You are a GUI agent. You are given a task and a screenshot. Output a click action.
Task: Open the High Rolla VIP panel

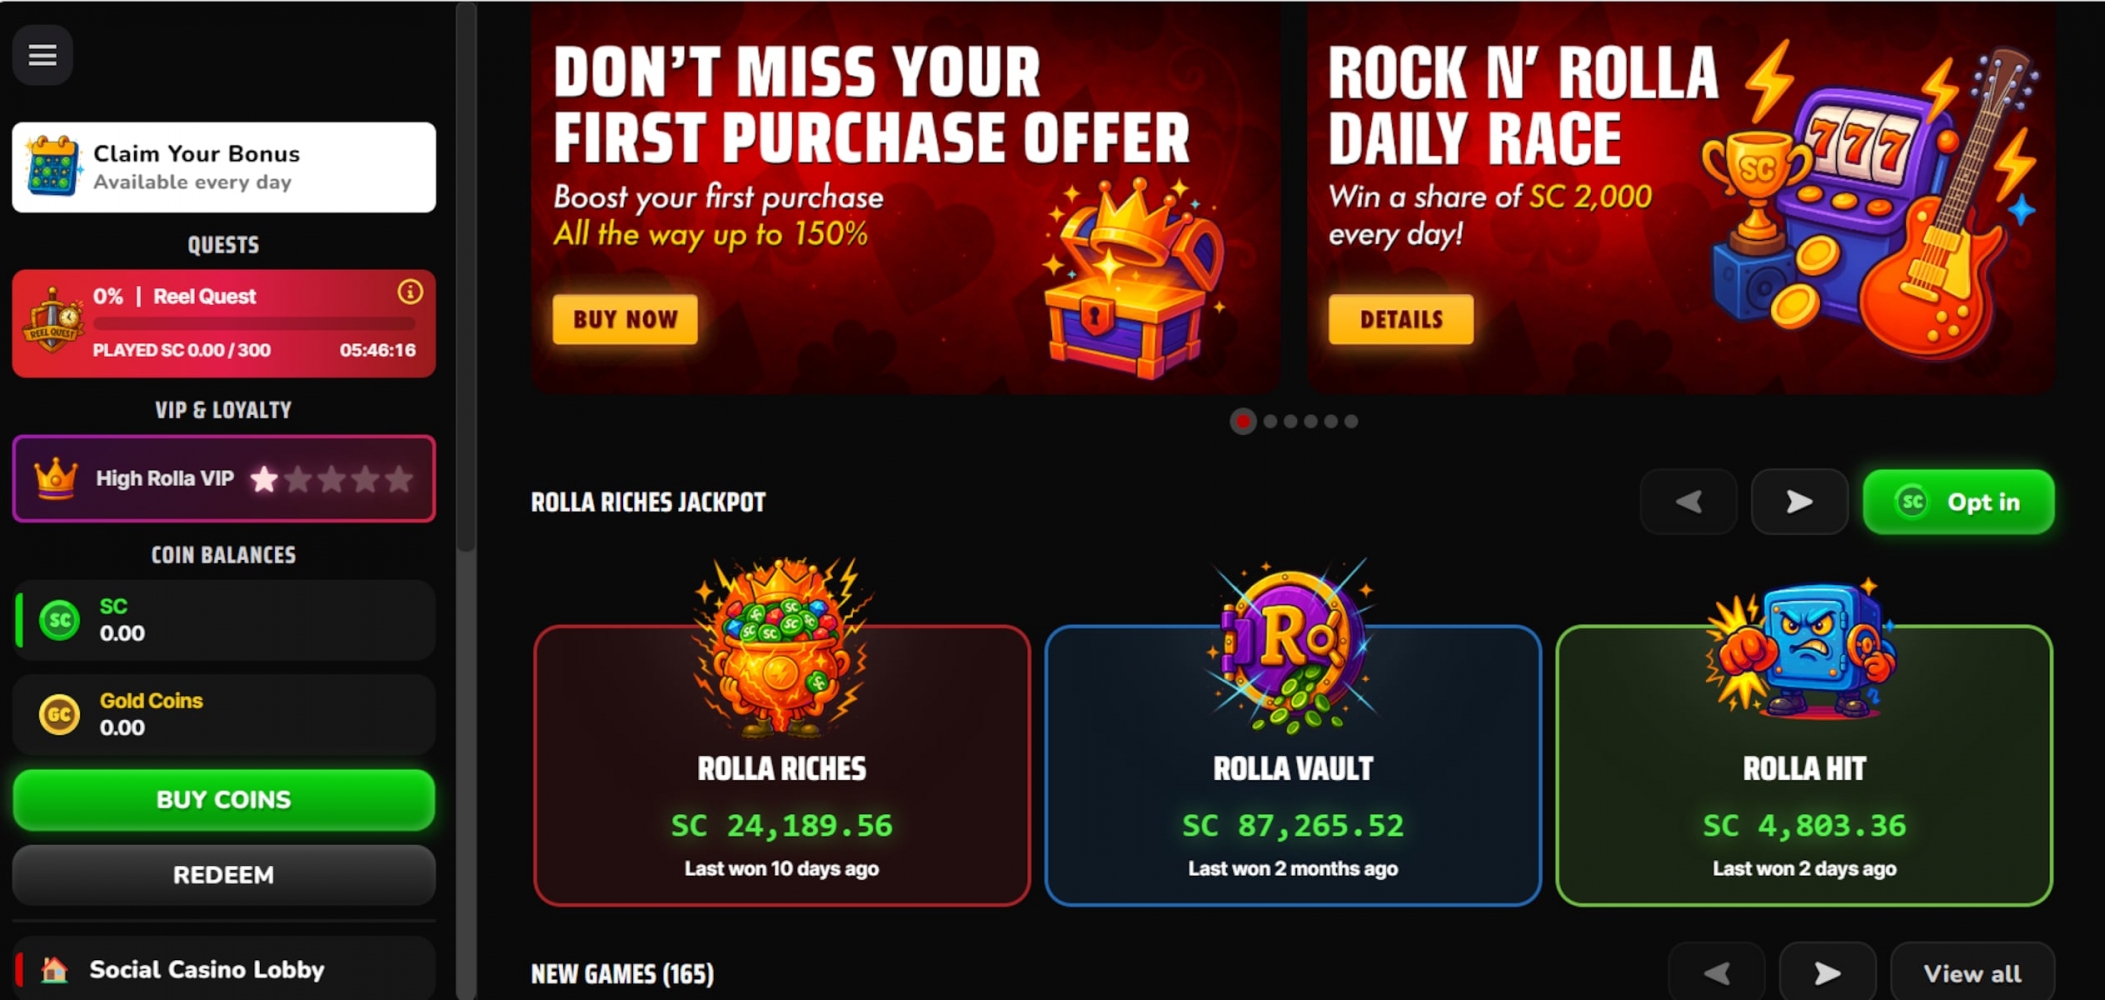(224, 478)
